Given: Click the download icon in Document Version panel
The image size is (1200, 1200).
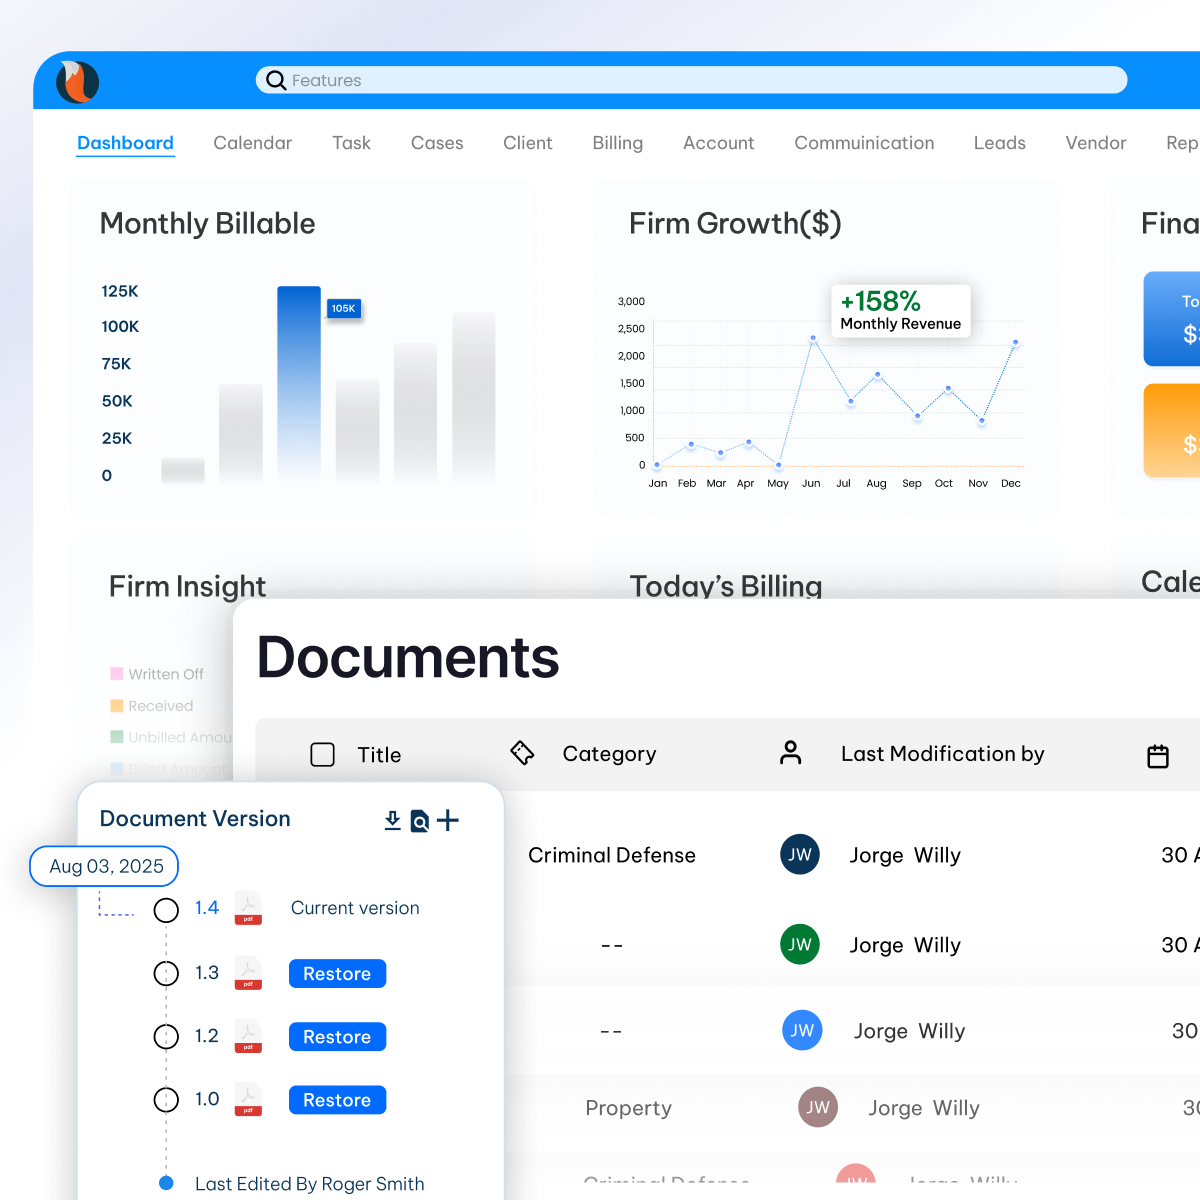Looking at the screenshot, I should pyautogui.click(x=393, y=820).
